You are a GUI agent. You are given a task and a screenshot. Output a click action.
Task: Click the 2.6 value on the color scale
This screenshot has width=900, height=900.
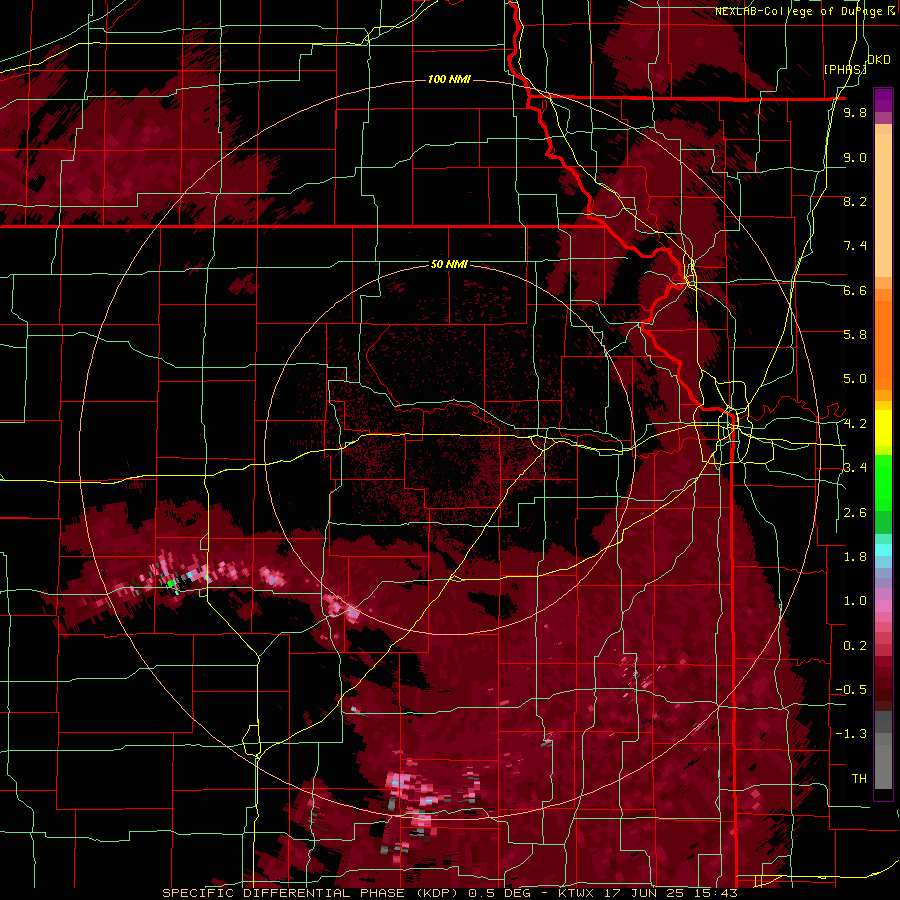[x=855, y=513]
